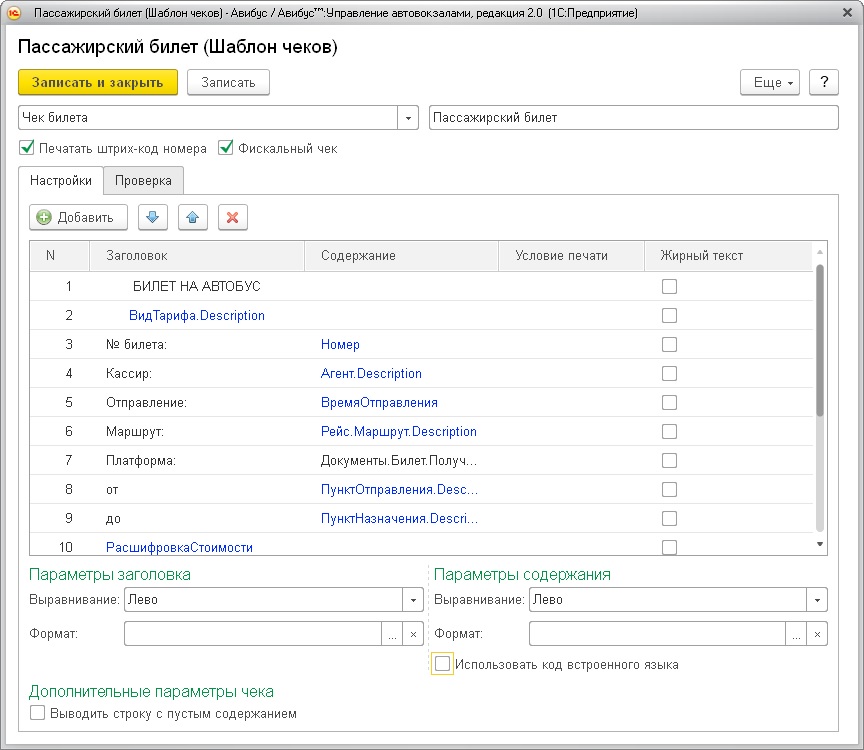Clear the header format field with its X
This screenshot has height=750, width=864.
coord(413,634)
